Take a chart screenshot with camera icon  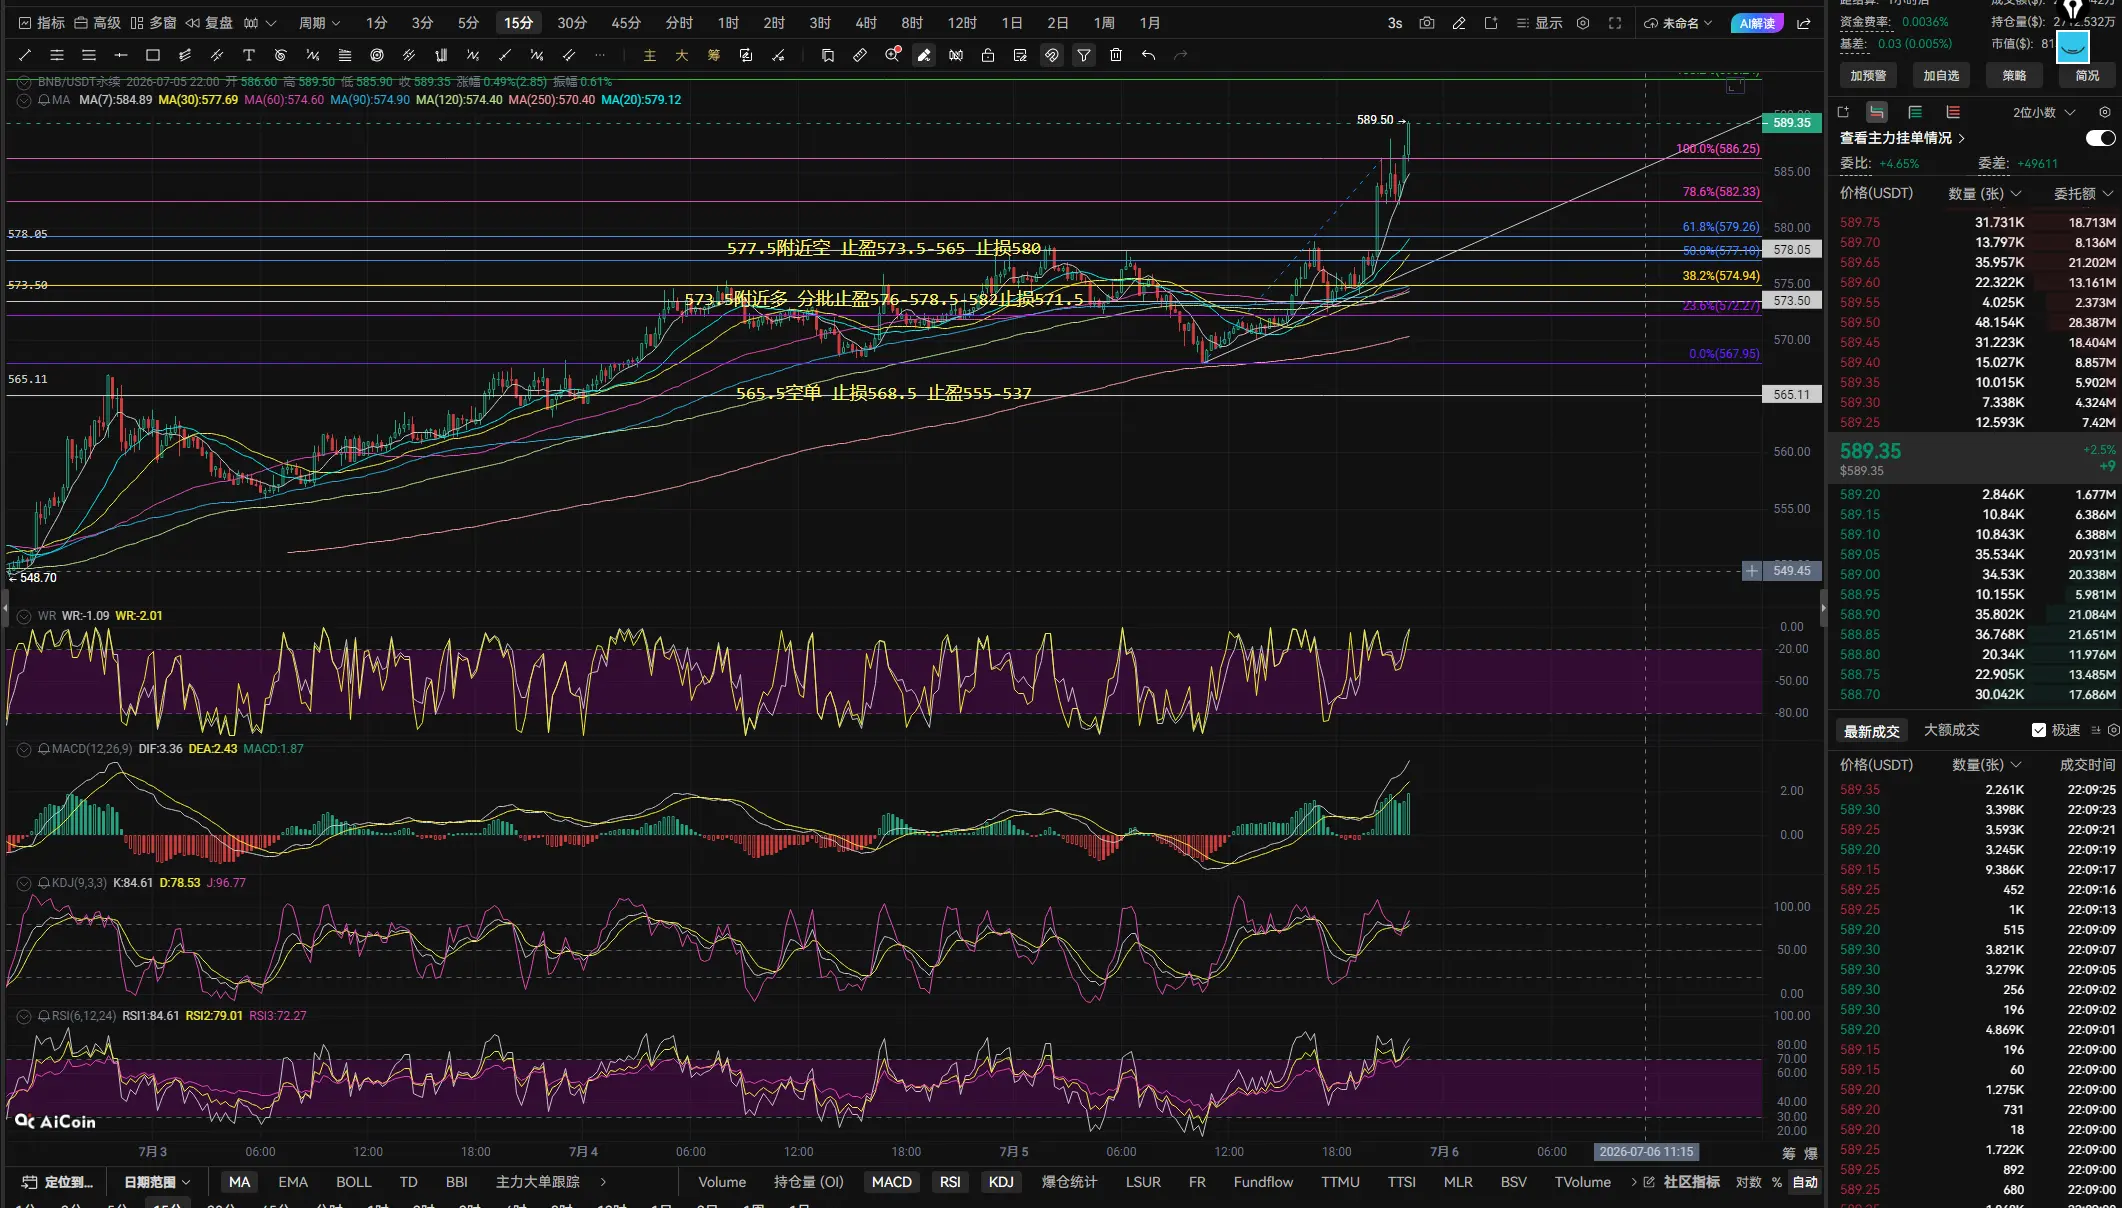pos(1427,23)
